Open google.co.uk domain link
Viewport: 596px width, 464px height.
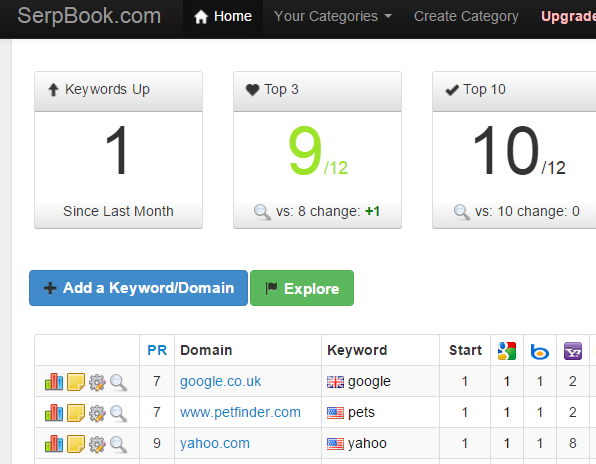click(220, 381)
